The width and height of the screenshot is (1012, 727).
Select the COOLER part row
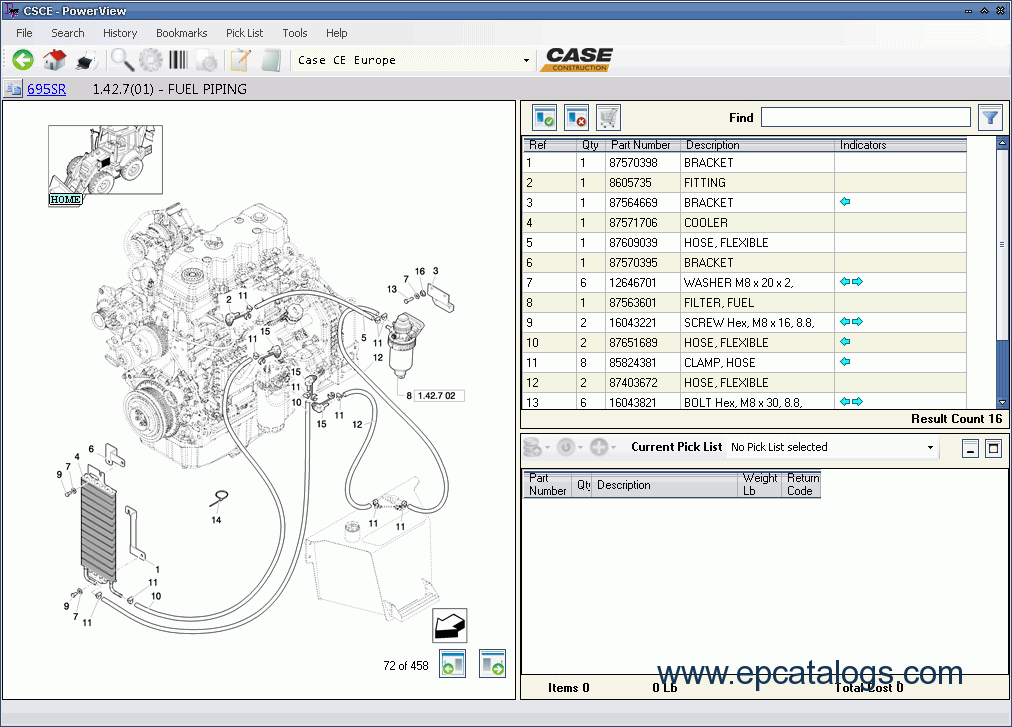point(744,222)
